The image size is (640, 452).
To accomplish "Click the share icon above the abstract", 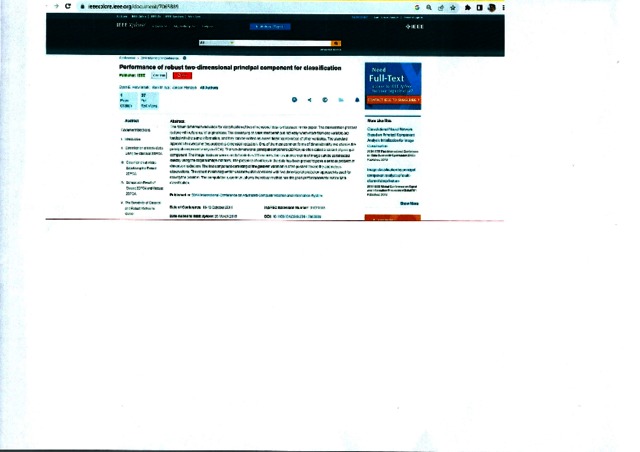I will (x=310, y=100).
